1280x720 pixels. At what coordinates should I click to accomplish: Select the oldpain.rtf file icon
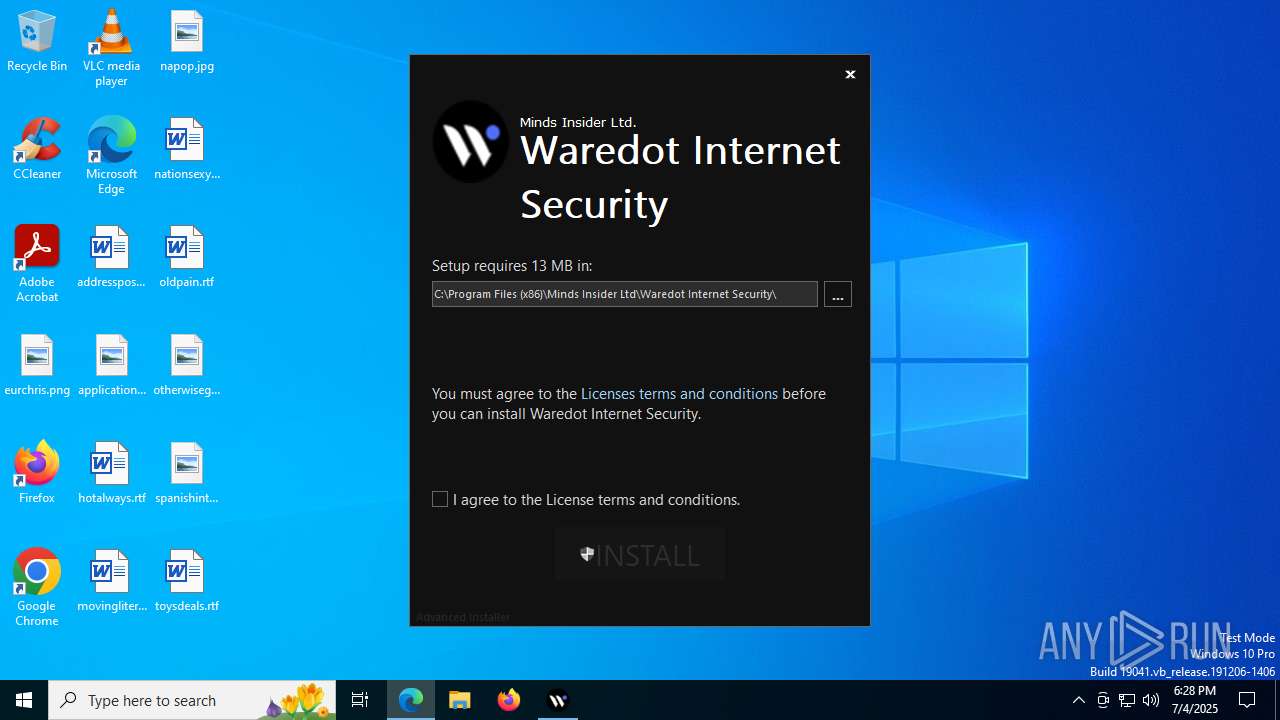pos(187,258)
